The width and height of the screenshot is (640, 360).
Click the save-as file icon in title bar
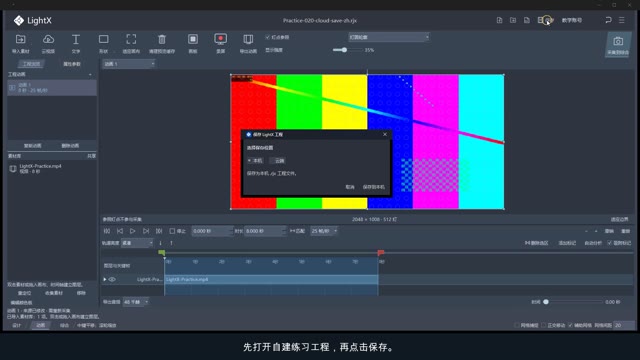tap(527, 20)
